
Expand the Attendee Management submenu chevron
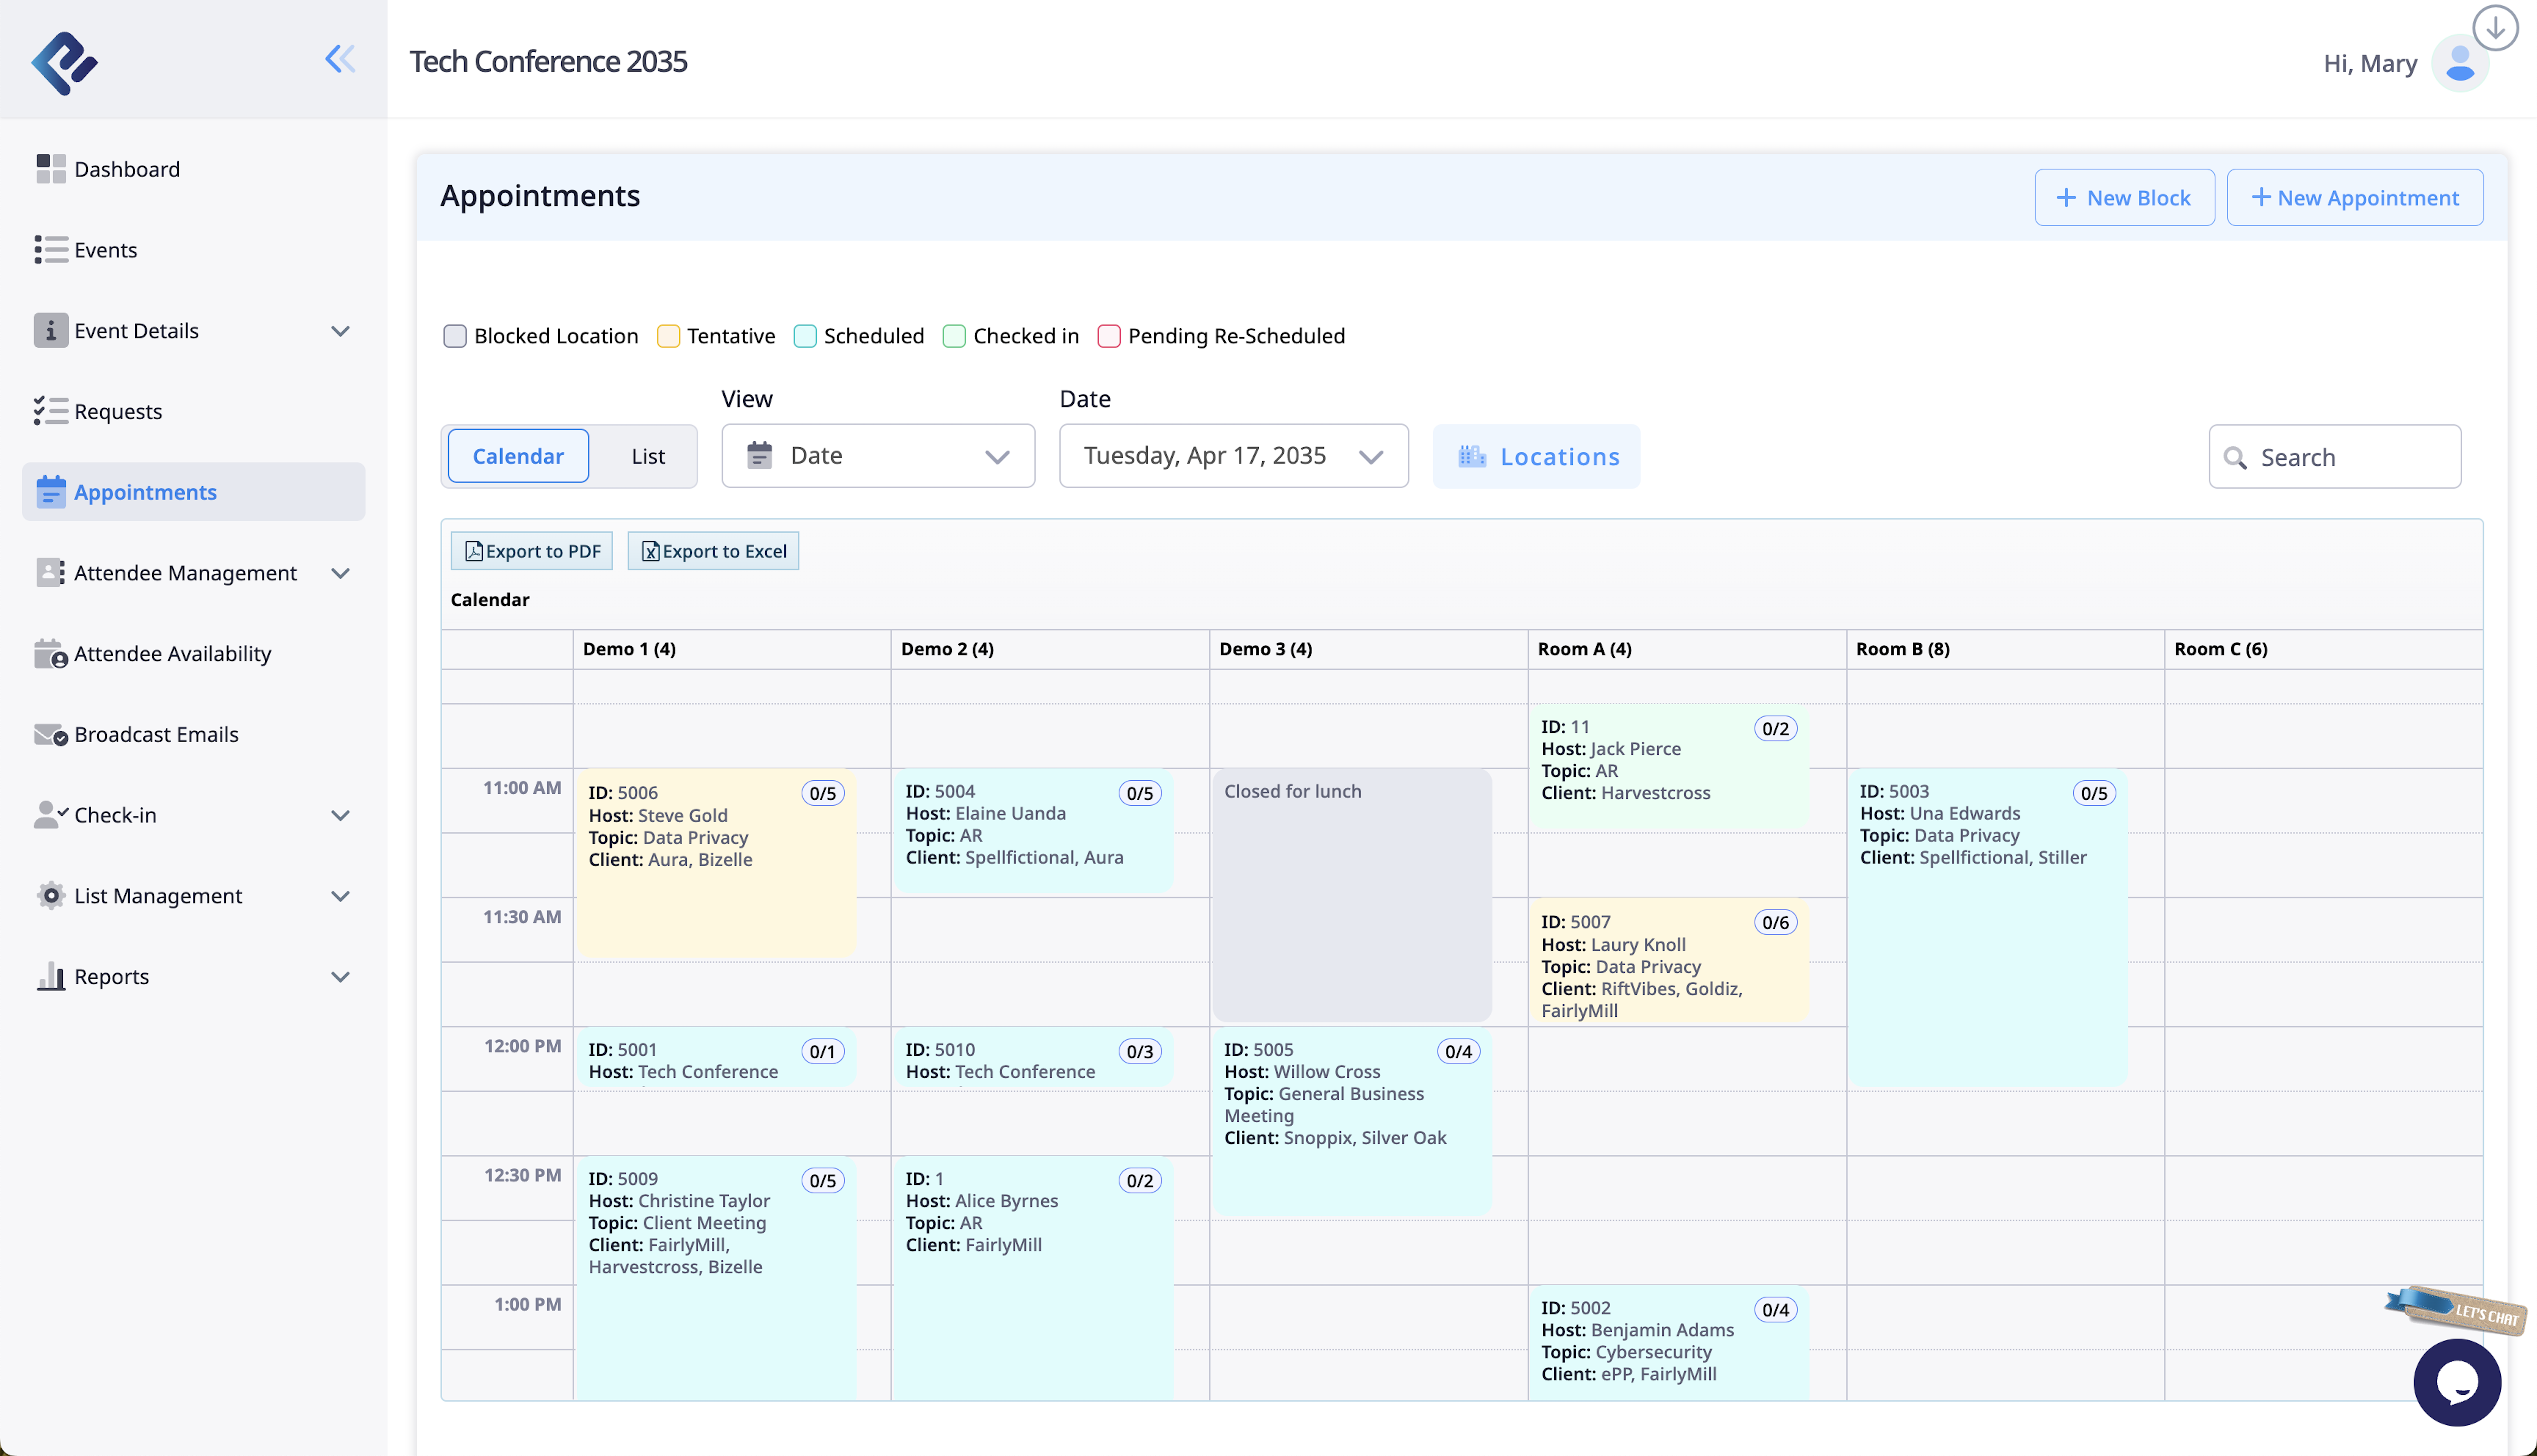tap(340, 573)
